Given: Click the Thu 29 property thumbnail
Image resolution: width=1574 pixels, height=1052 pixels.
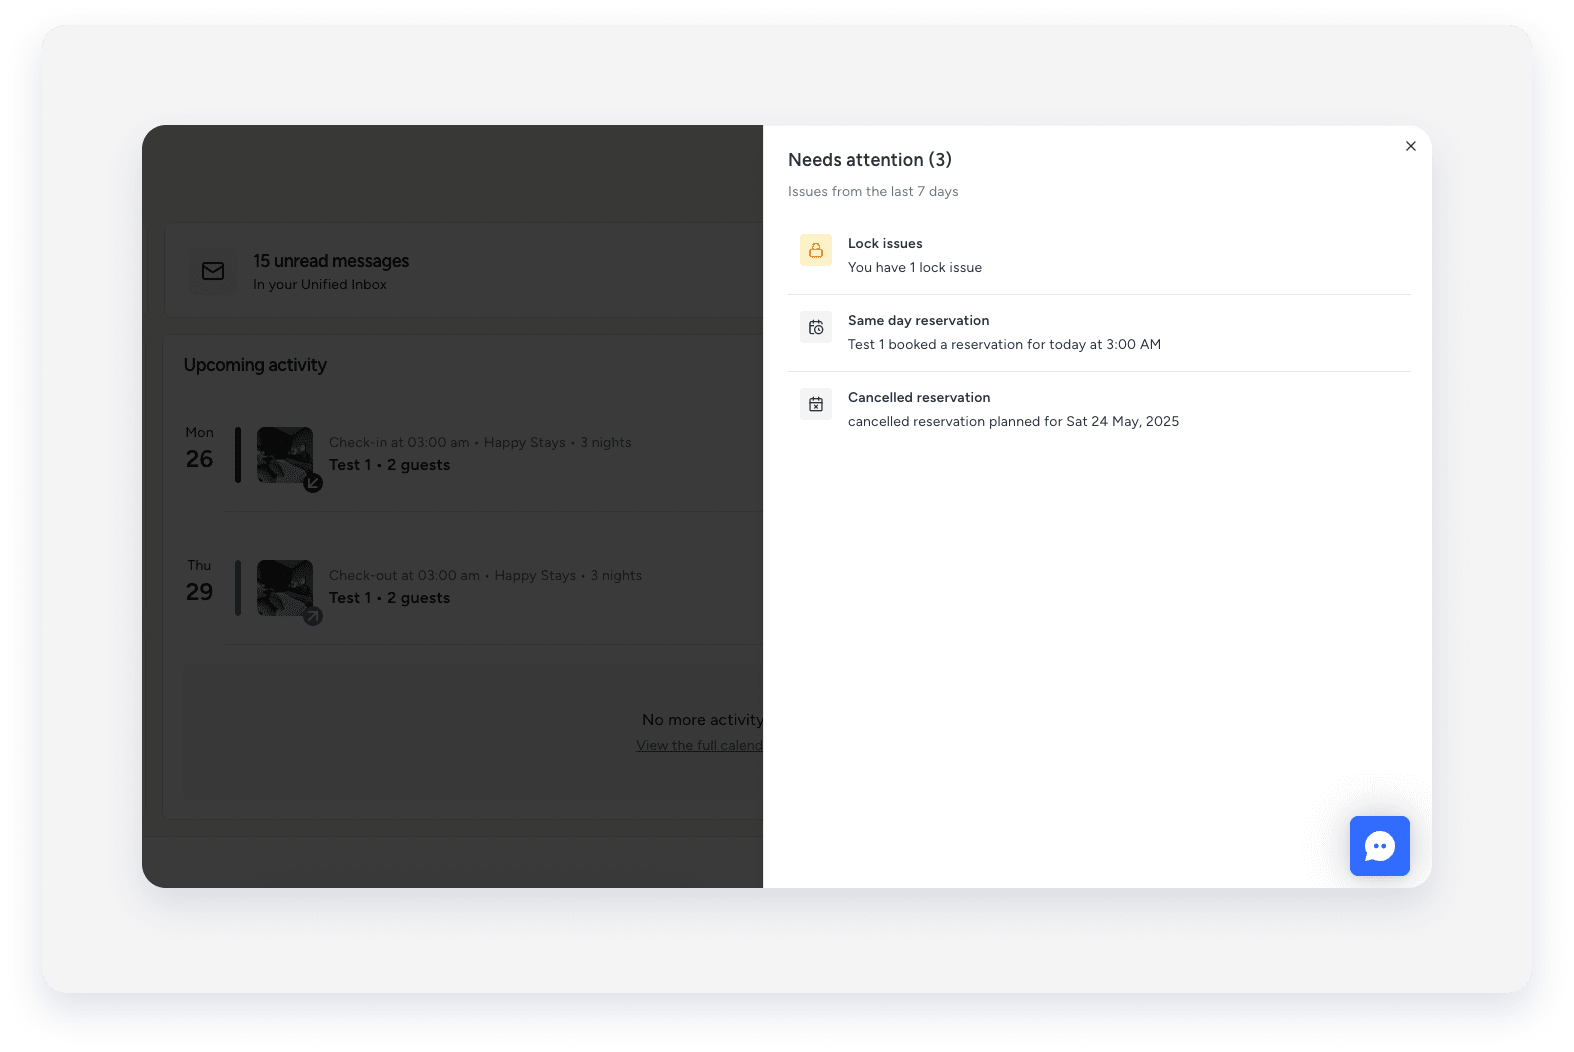Looking at the screenshot, I should (x=285, y=588).
